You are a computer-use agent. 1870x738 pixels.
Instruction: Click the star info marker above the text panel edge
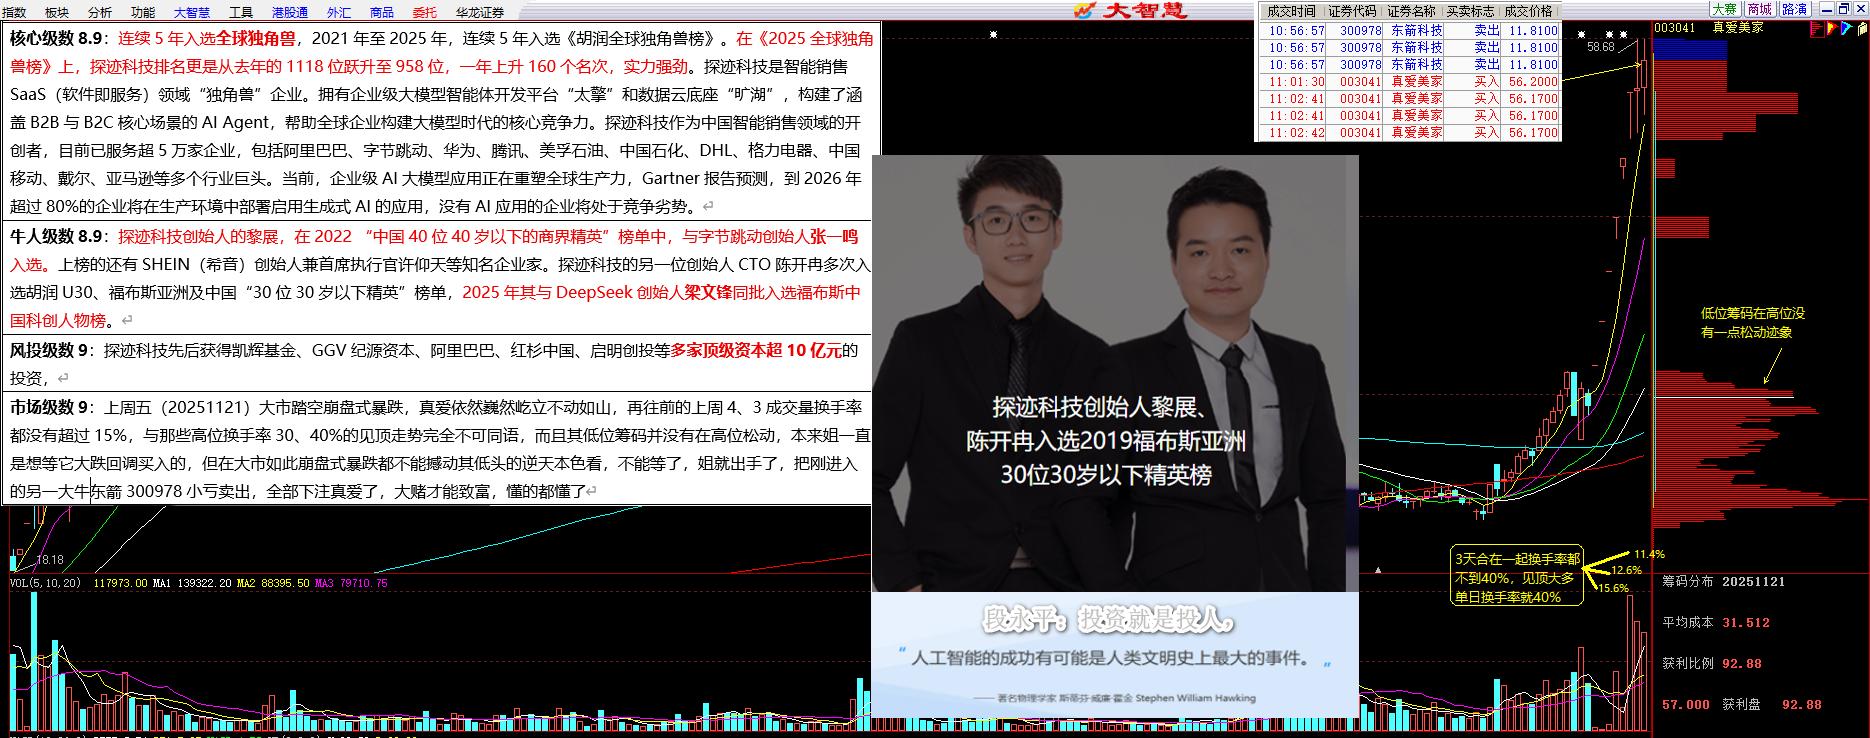(993, 34)
